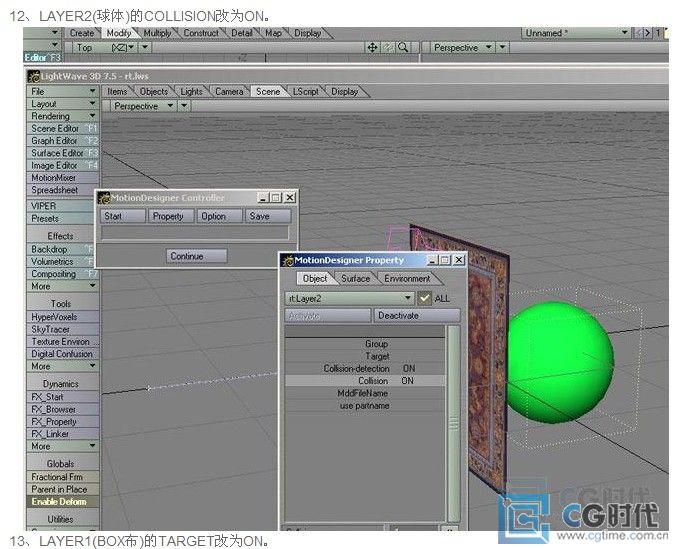Toggle Parent in Place
Screen dimensions: 673x549
[63, 489]
